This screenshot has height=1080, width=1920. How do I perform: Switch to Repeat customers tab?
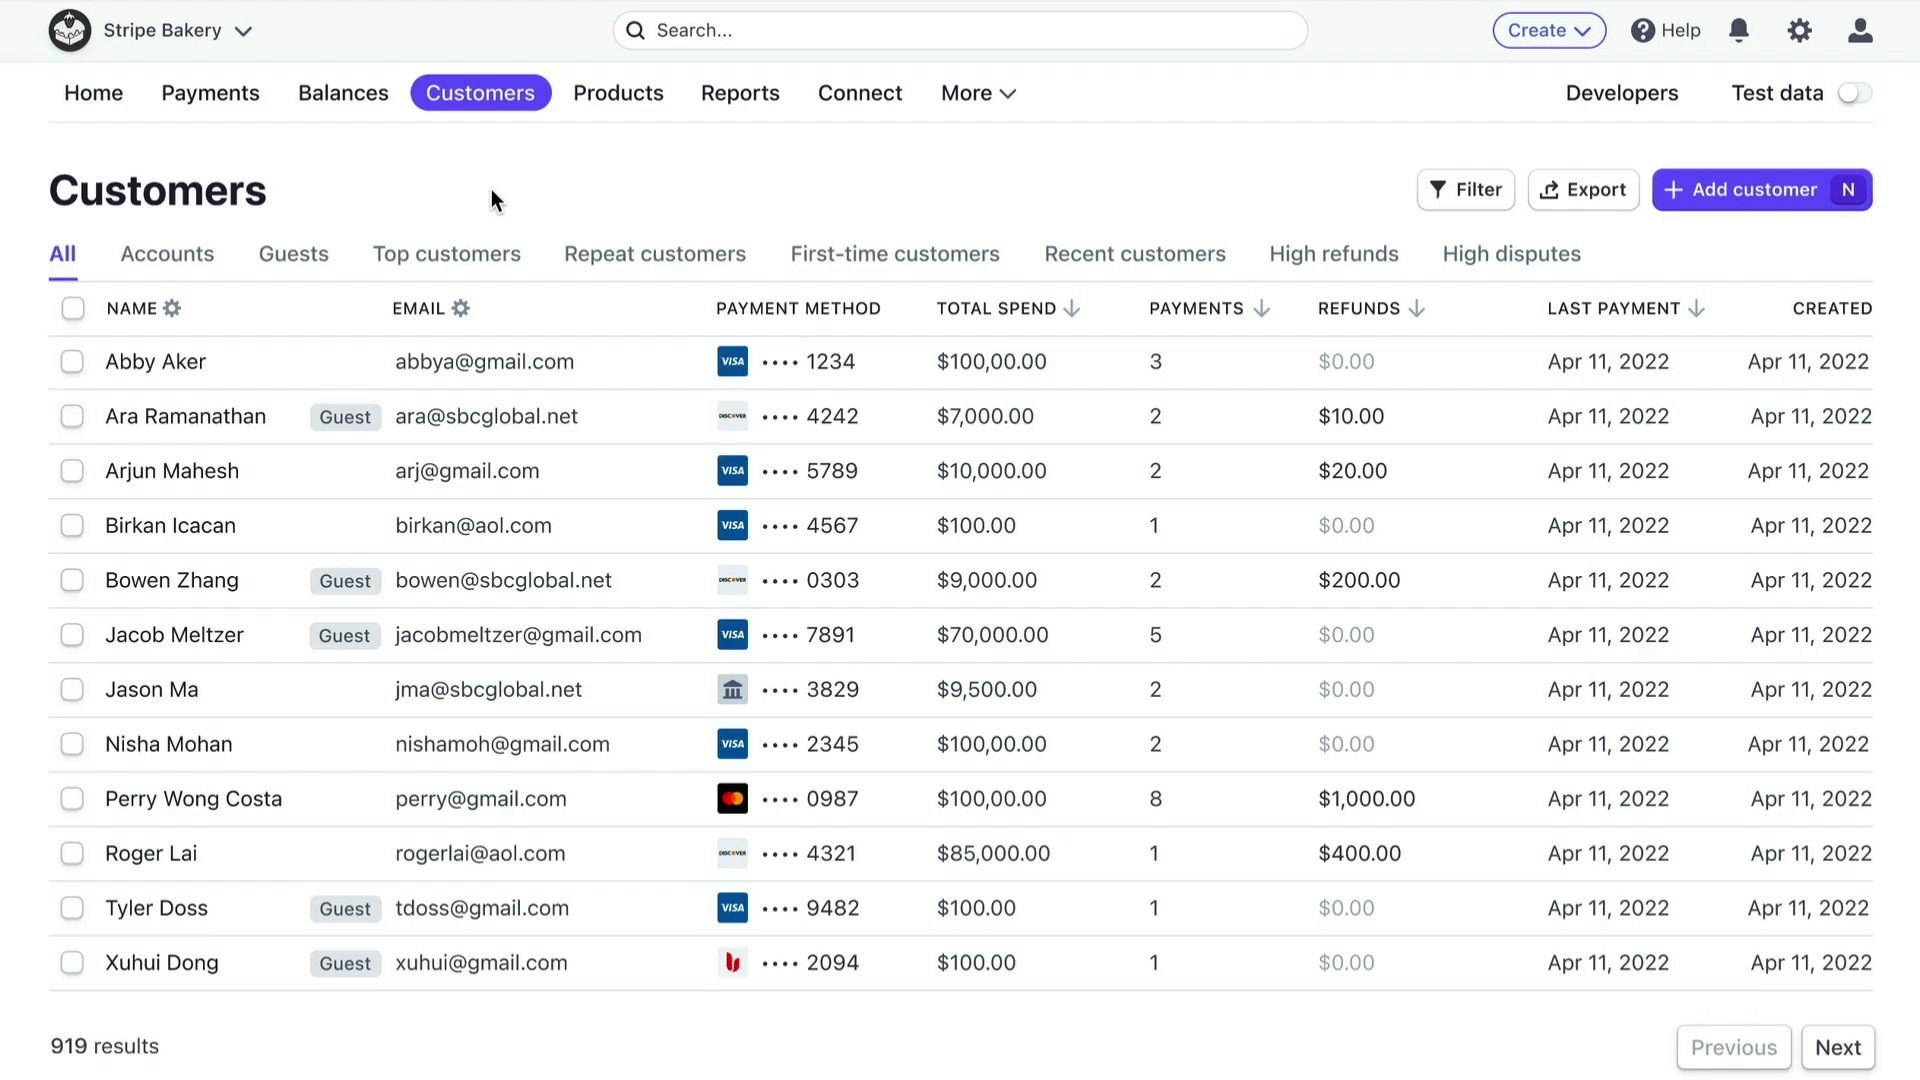click(x=655, y=254)
